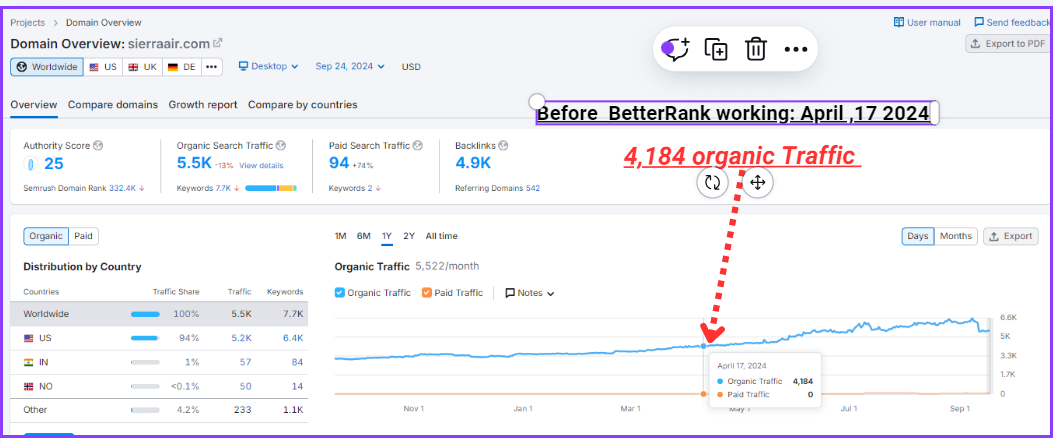Click Export to PDF button
The image size is (1053, 442).
point(1007,44)
